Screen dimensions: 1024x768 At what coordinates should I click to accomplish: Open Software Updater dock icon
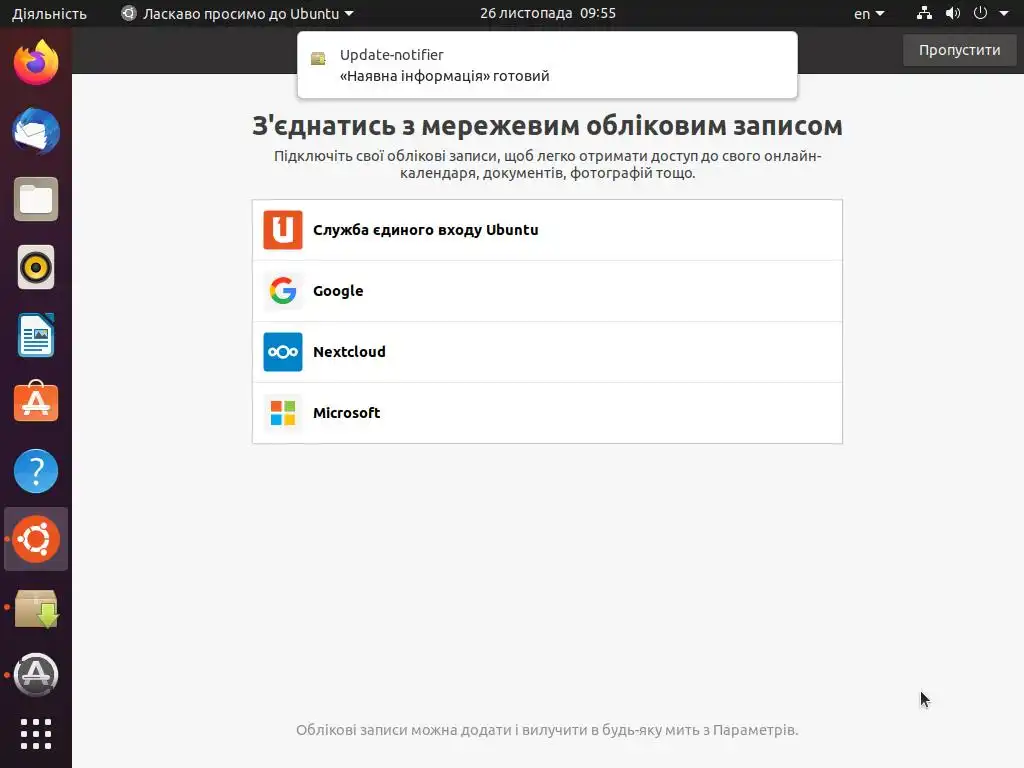click(x=36, y=675)
